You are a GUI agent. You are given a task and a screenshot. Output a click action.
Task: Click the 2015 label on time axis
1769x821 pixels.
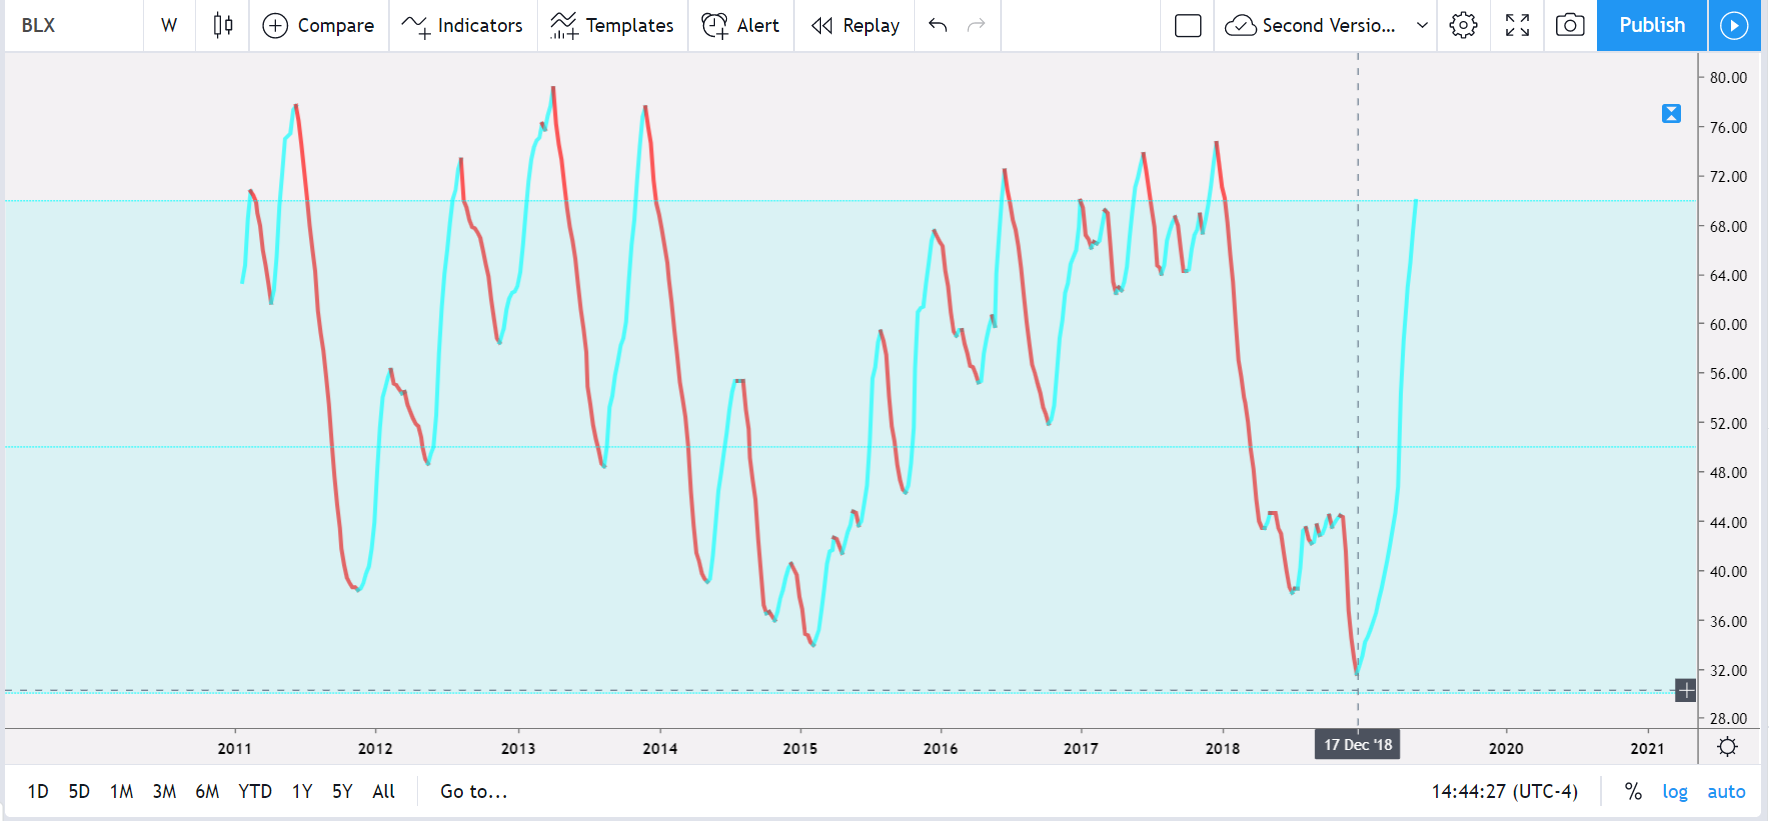[800, 748]
